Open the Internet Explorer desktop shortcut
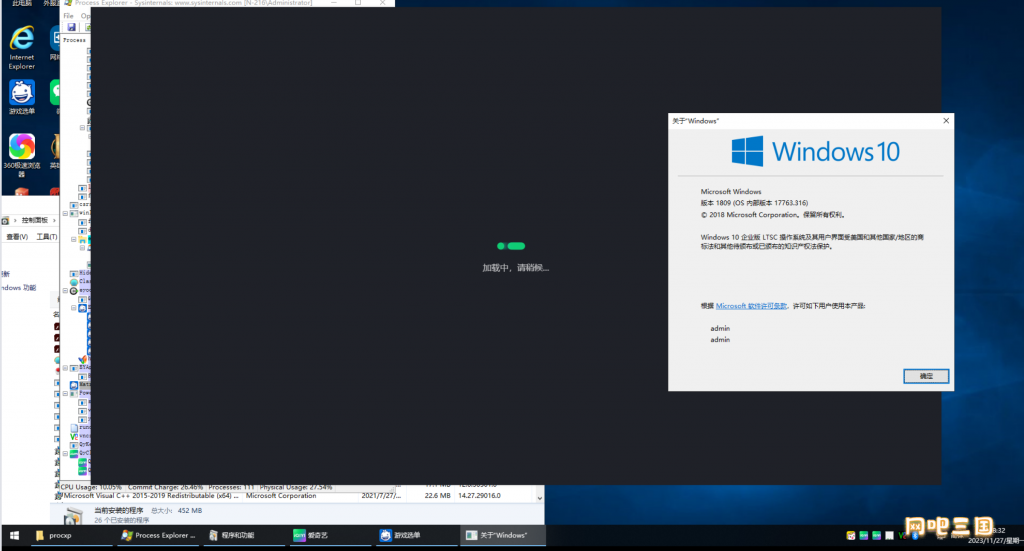The width and height of the screenshot is (1024, 551). click(22, 48)
